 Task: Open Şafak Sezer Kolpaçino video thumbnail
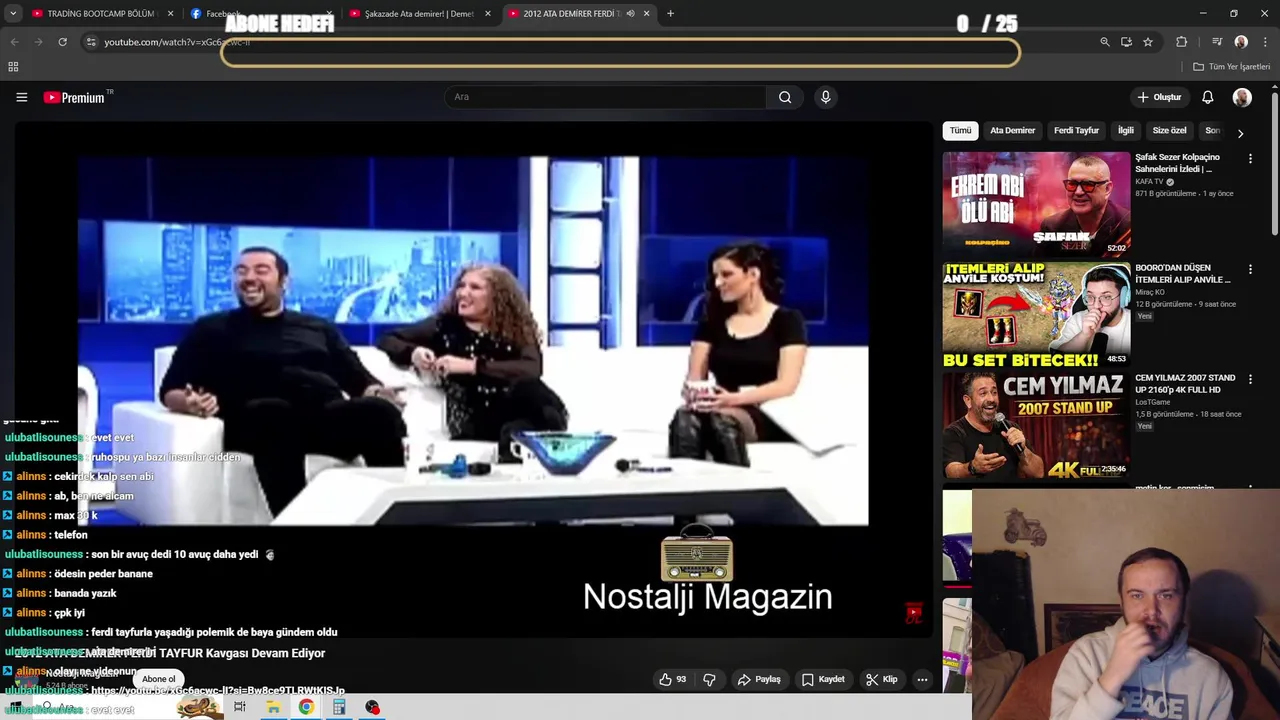[1036, 204]
